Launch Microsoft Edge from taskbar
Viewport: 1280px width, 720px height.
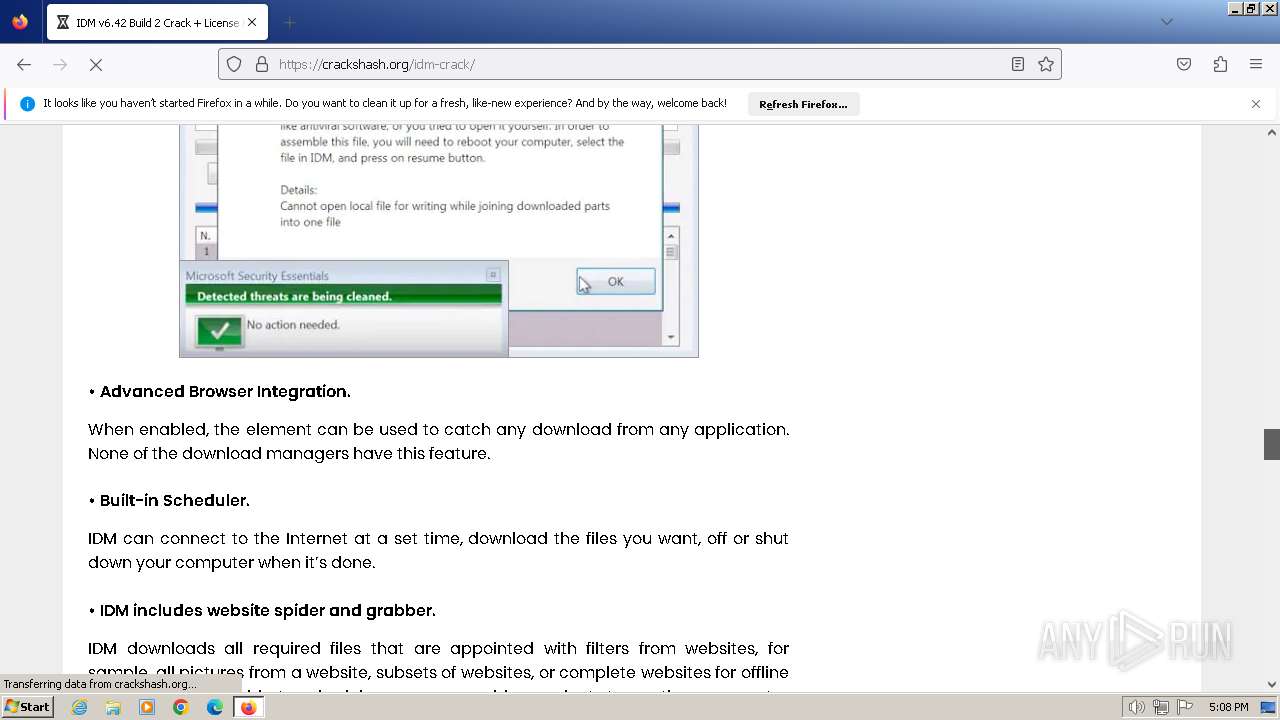coord(215,707)
